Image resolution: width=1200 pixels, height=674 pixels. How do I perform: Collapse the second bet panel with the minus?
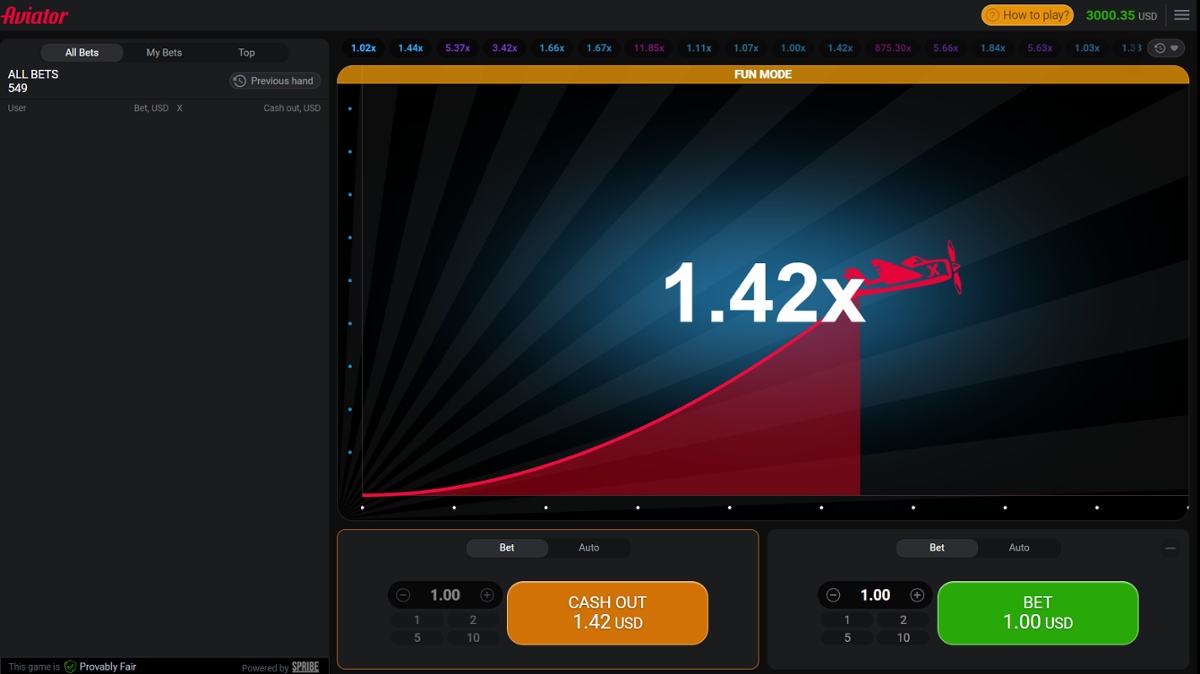(1170, 547)
